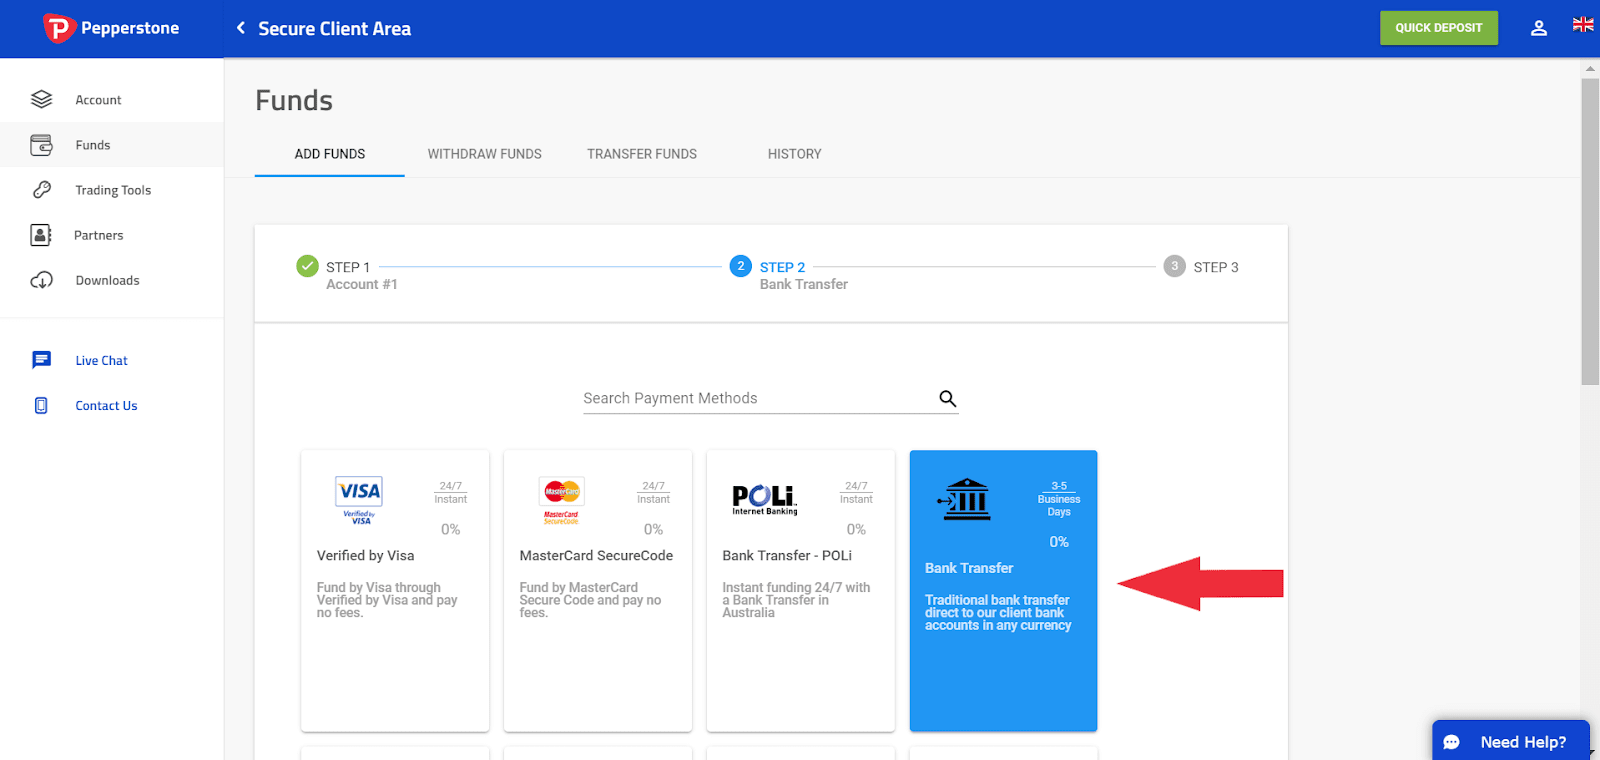Click the POLi Internet Banking logo
Viewport: 1600px width, 760px height.
click(x=765, y=499)
